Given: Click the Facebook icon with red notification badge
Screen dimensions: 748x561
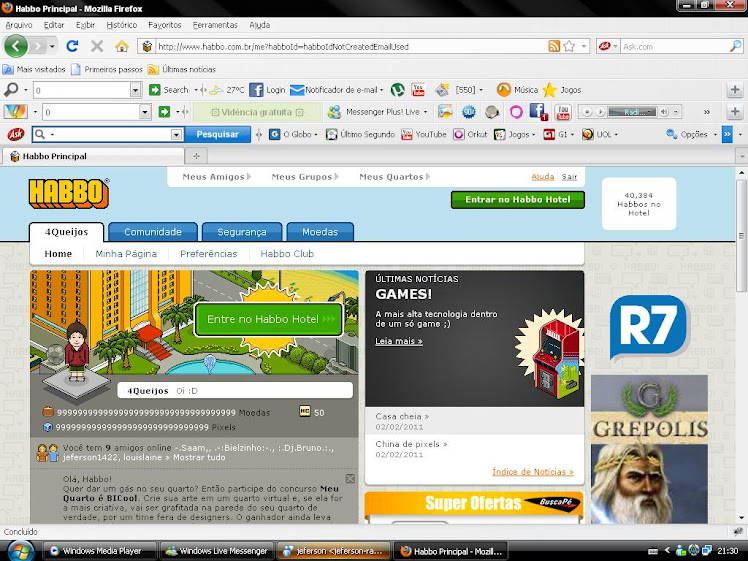Looking at the screenshot, I should pos(539,112).
